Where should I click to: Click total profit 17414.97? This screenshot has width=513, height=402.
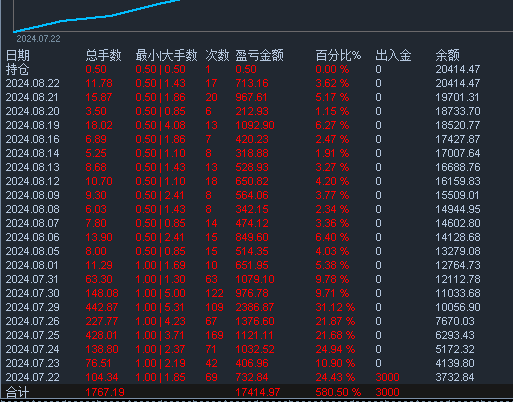pos(258,392)
